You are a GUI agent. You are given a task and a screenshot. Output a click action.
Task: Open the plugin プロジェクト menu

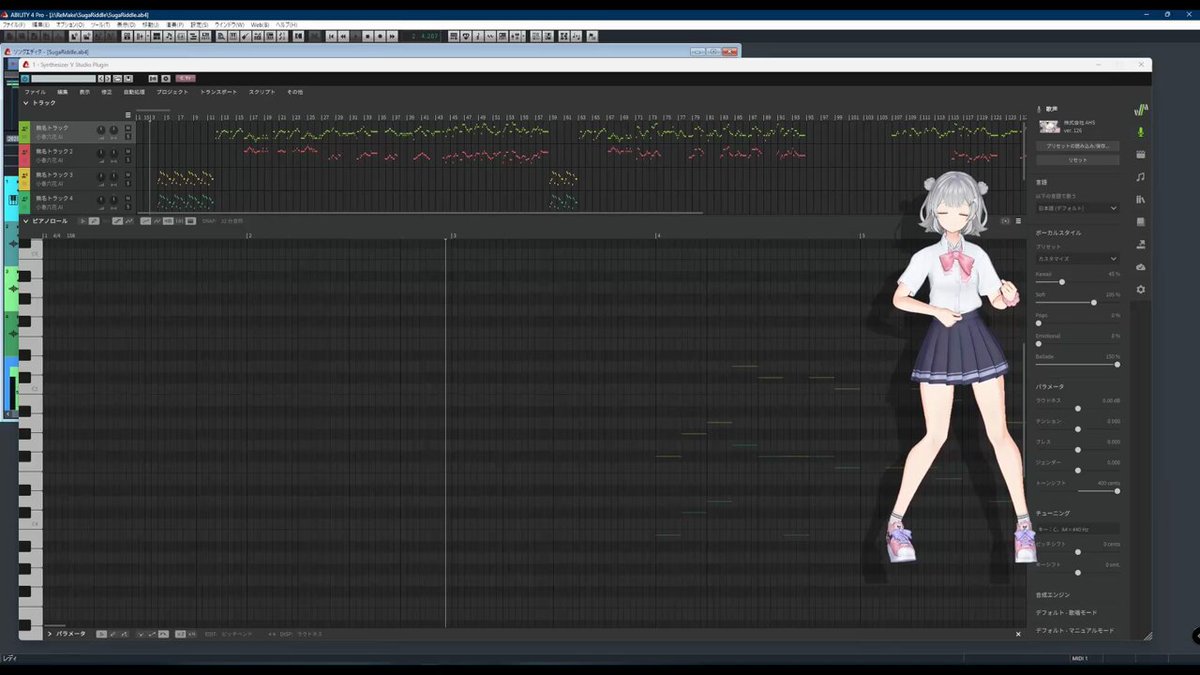[x=172, y=92]
